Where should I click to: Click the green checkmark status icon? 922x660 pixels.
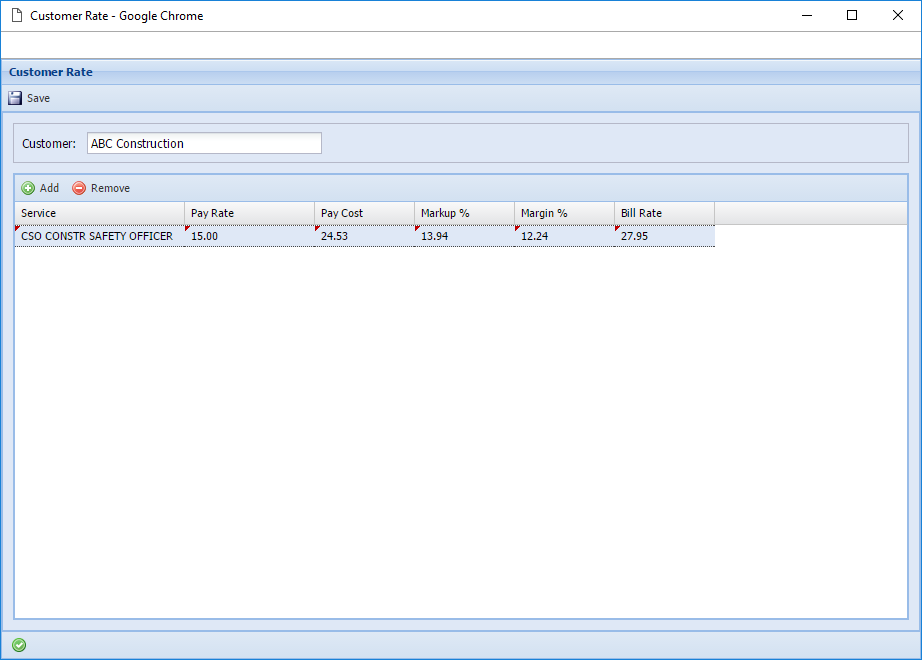click(19, 645)
